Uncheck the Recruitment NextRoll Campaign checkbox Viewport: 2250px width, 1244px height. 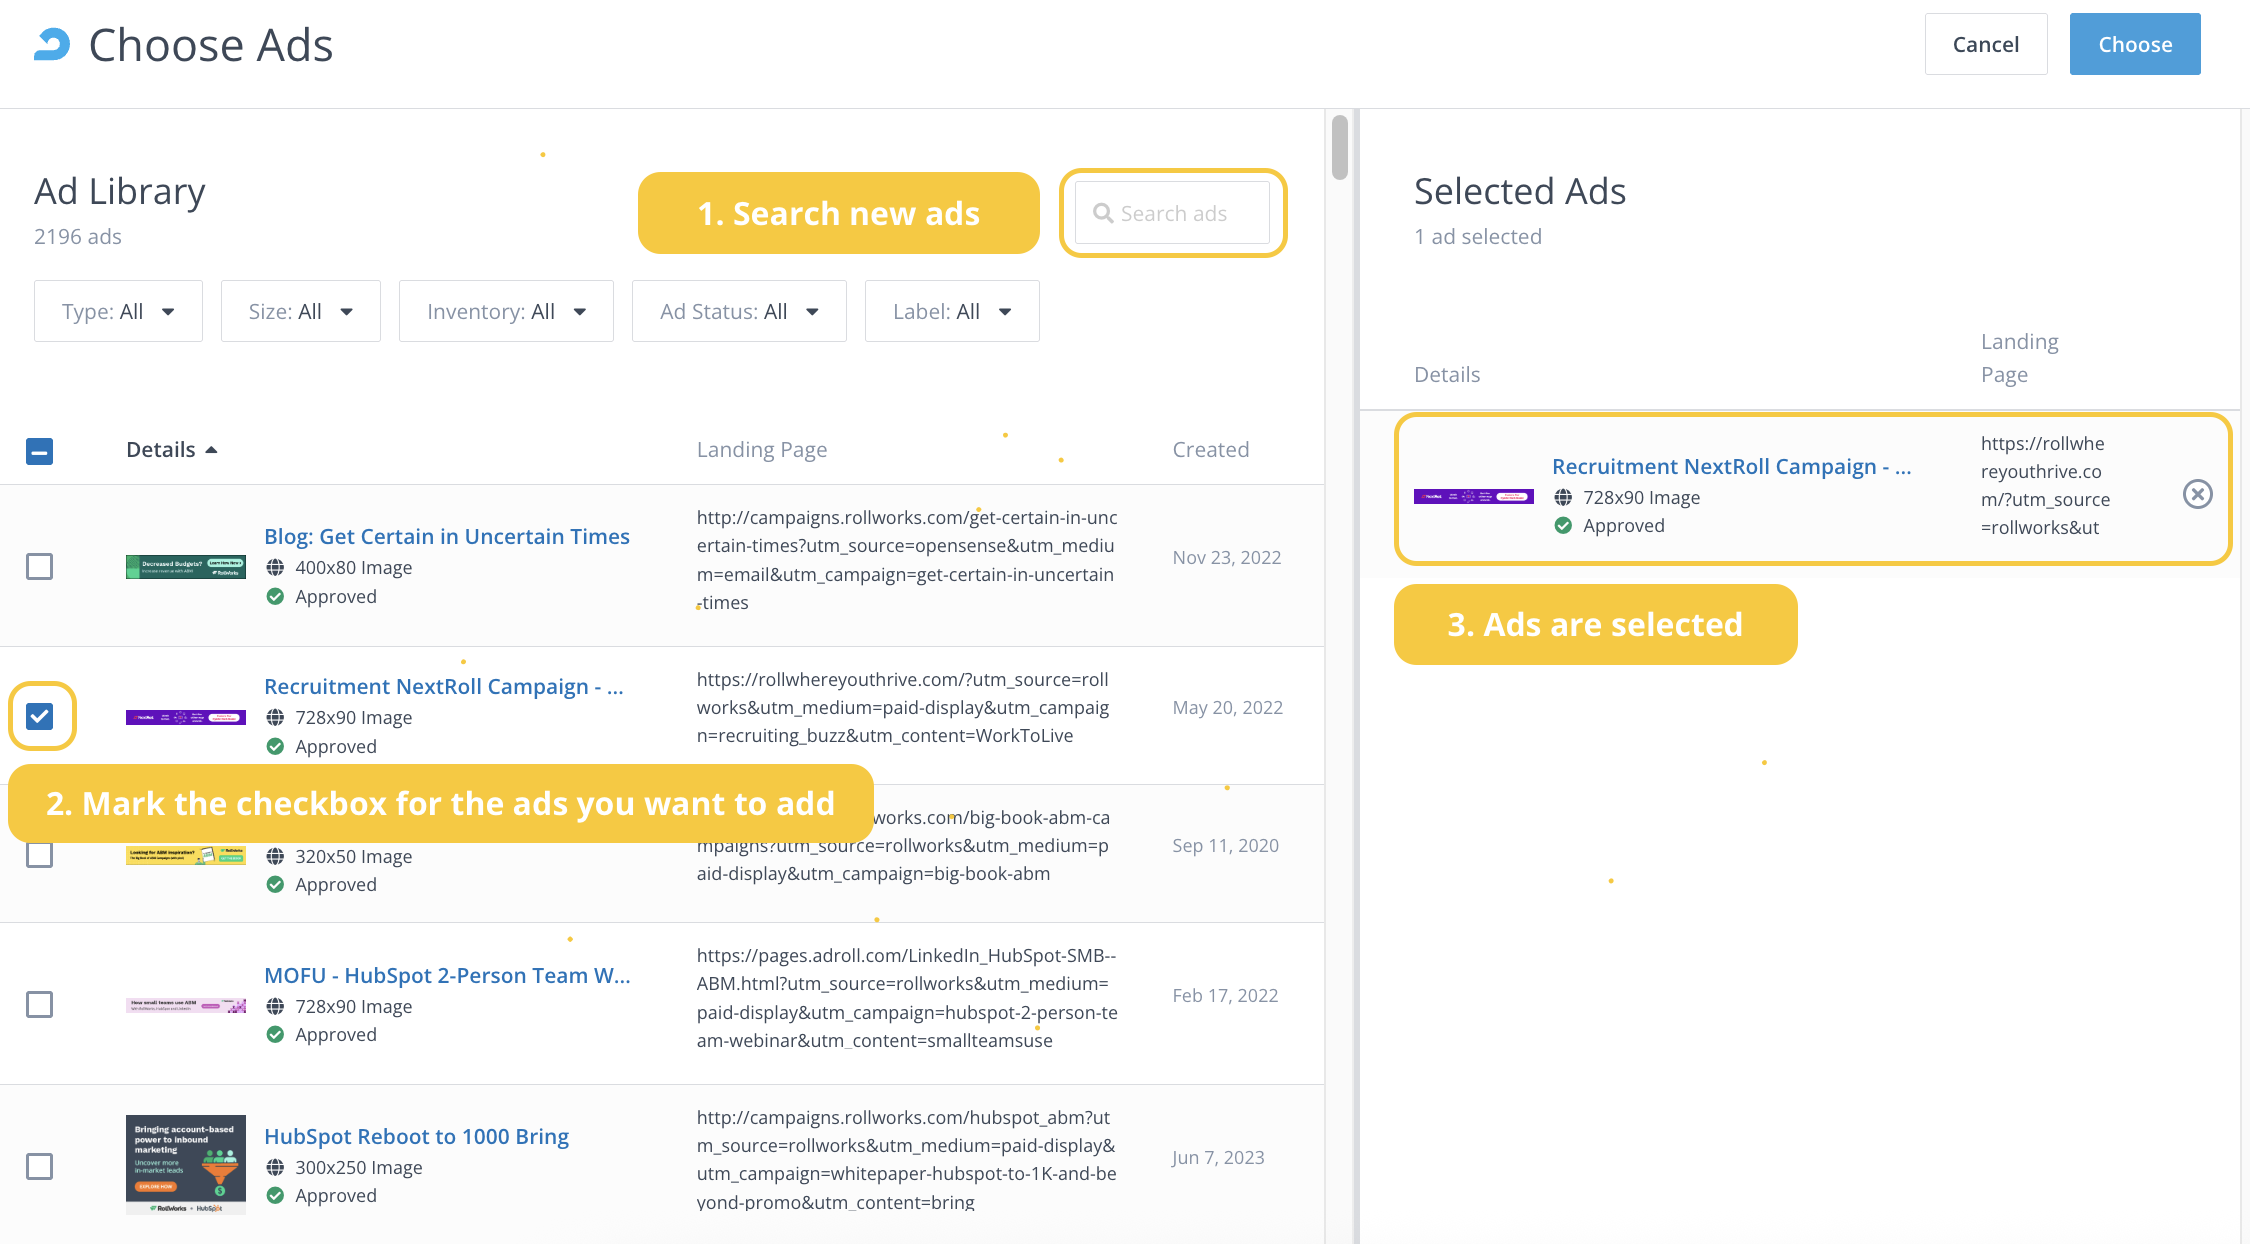40,716
